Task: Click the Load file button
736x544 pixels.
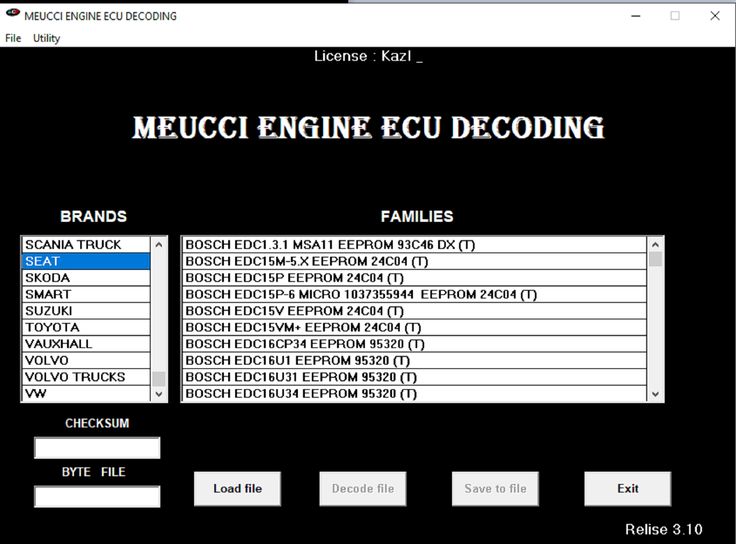Action: pyautogui.click(x=238, y=489)
